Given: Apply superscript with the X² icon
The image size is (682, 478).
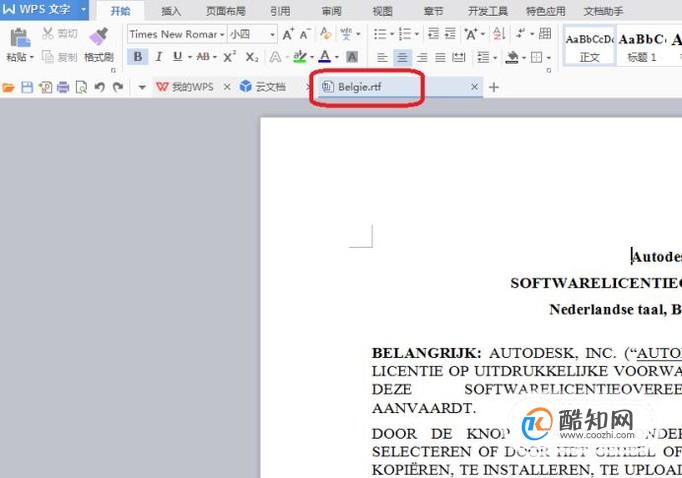Looking at the screenshot, I should (x=229, y=57).
